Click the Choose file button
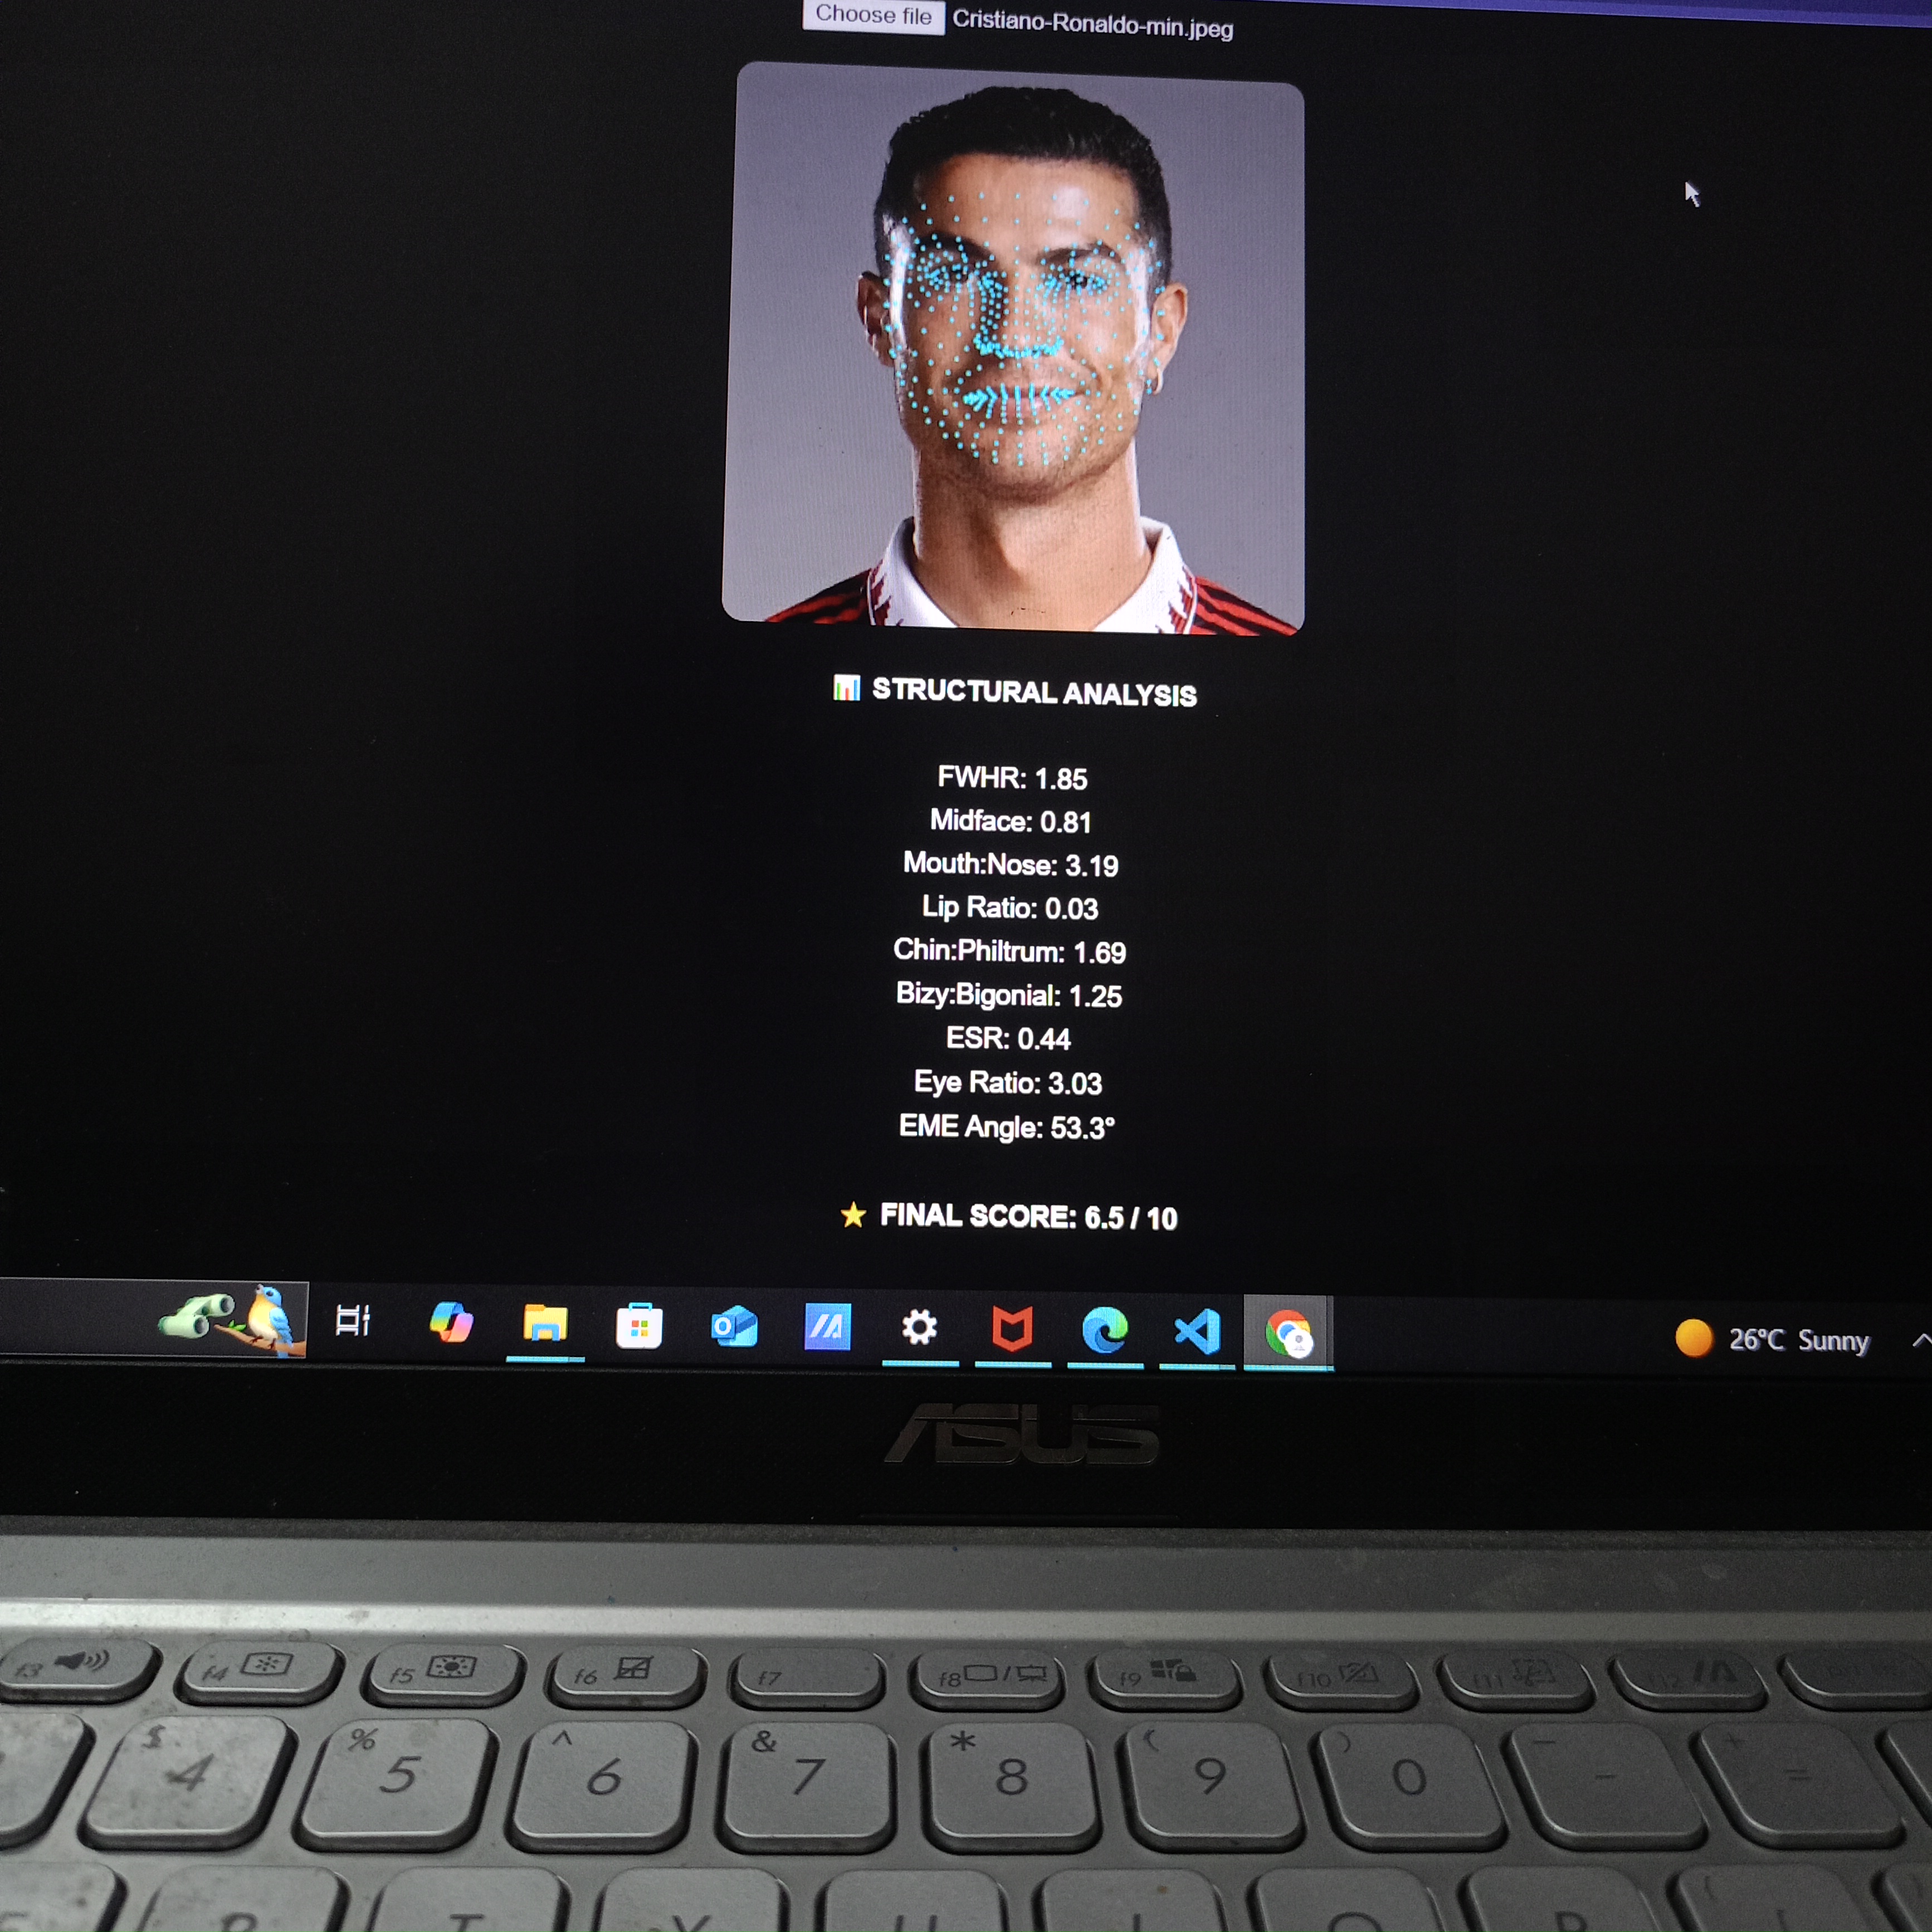Screen dimensions: 1932x1932 coord(872,15)
